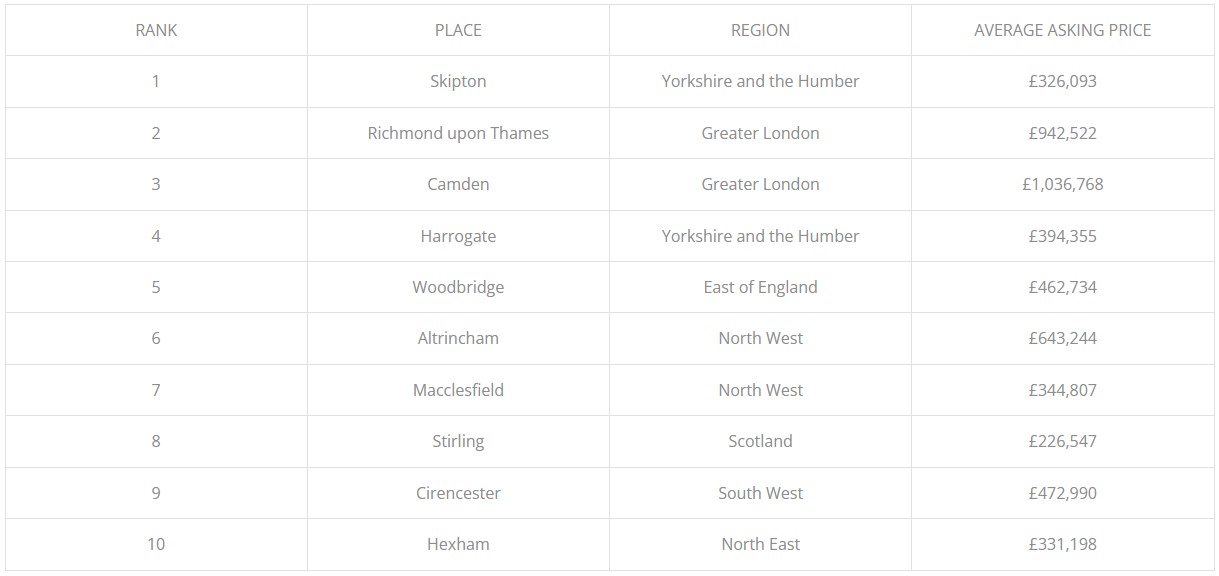Select Richmond upon Thames cell
This screenshot has width=1219, height=576.
pyautogui.click(x=458, y=133)
